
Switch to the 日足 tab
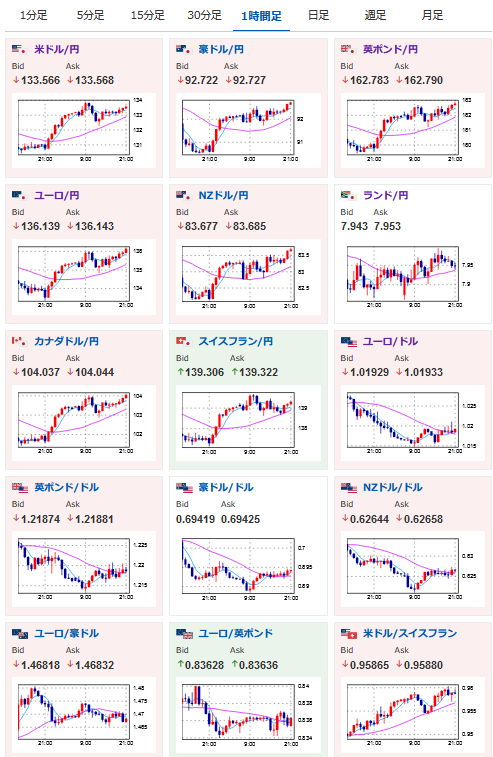(x=319, y=15)
